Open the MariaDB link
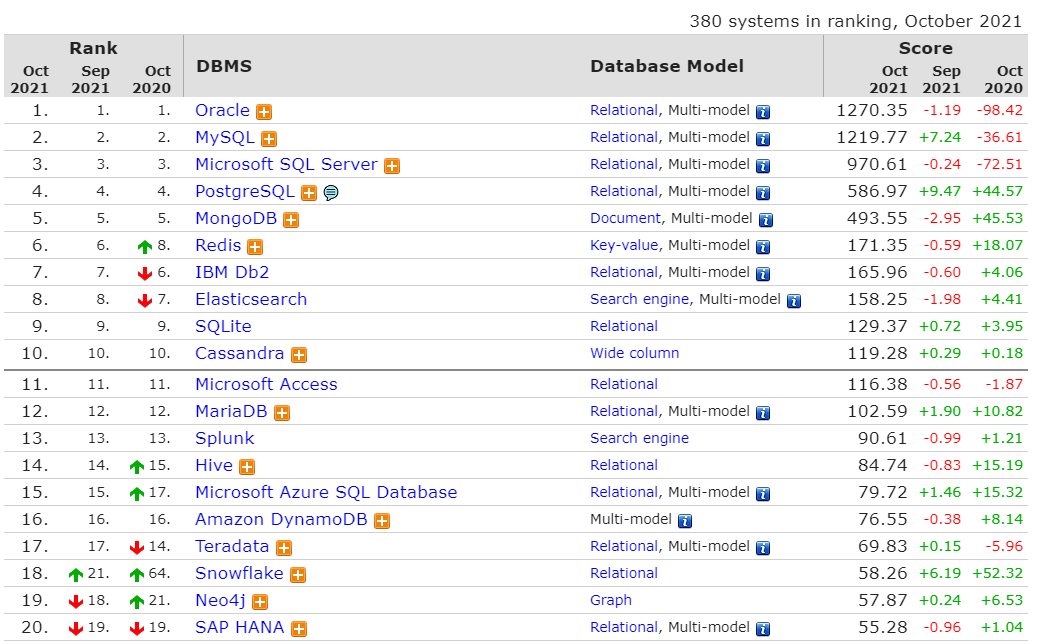Viewport: 1037px width, 644px height. [231, 412]
